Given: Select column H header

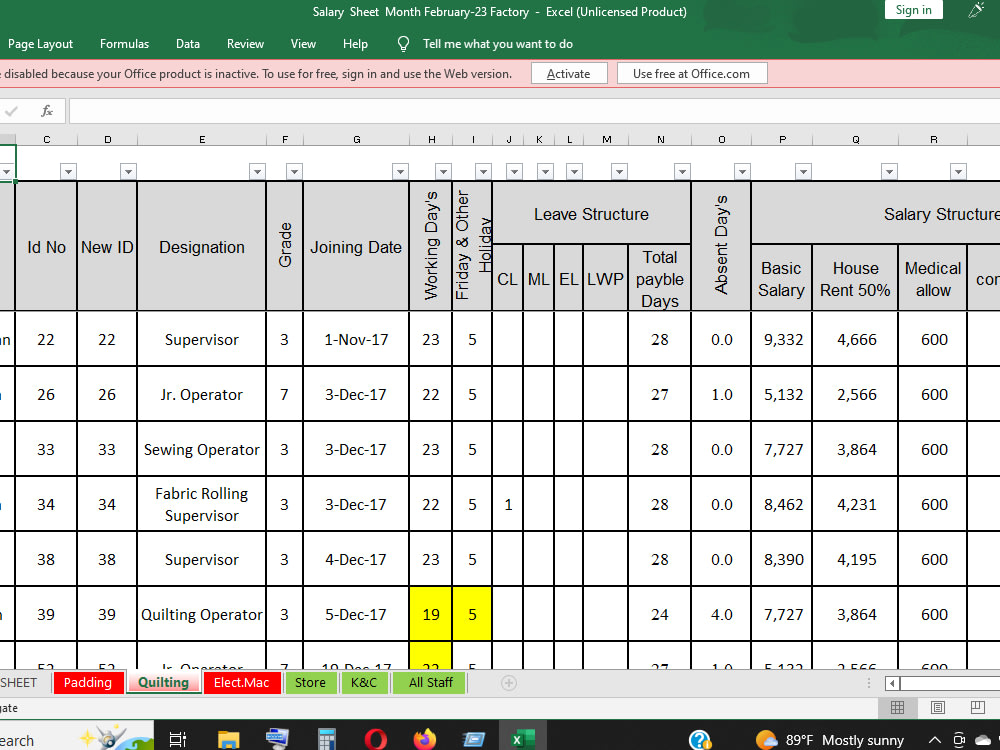Looking at the screenshot, I should (x=431, y=139).
